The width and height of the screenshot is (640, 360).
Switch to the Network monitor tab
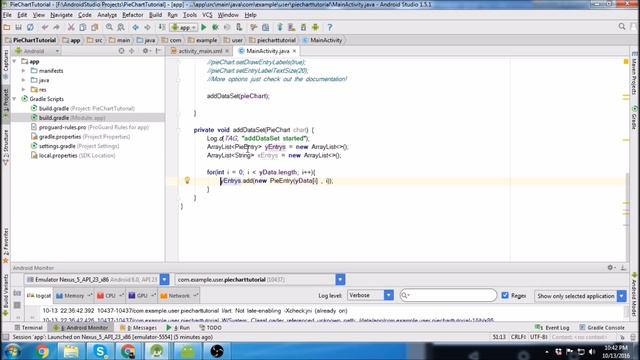pyautogui.click(x=179, y=296)
